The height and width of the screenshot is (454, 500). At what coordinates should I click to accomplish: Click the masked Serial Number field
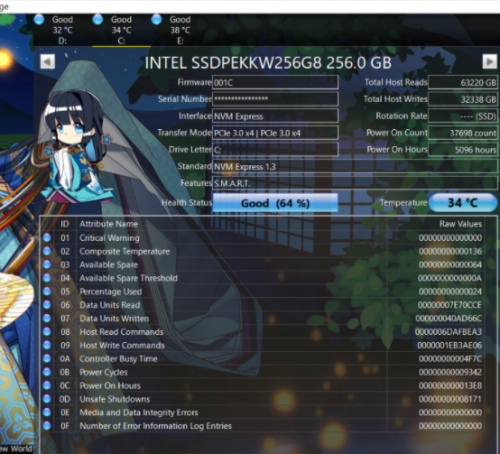(275, 99)
